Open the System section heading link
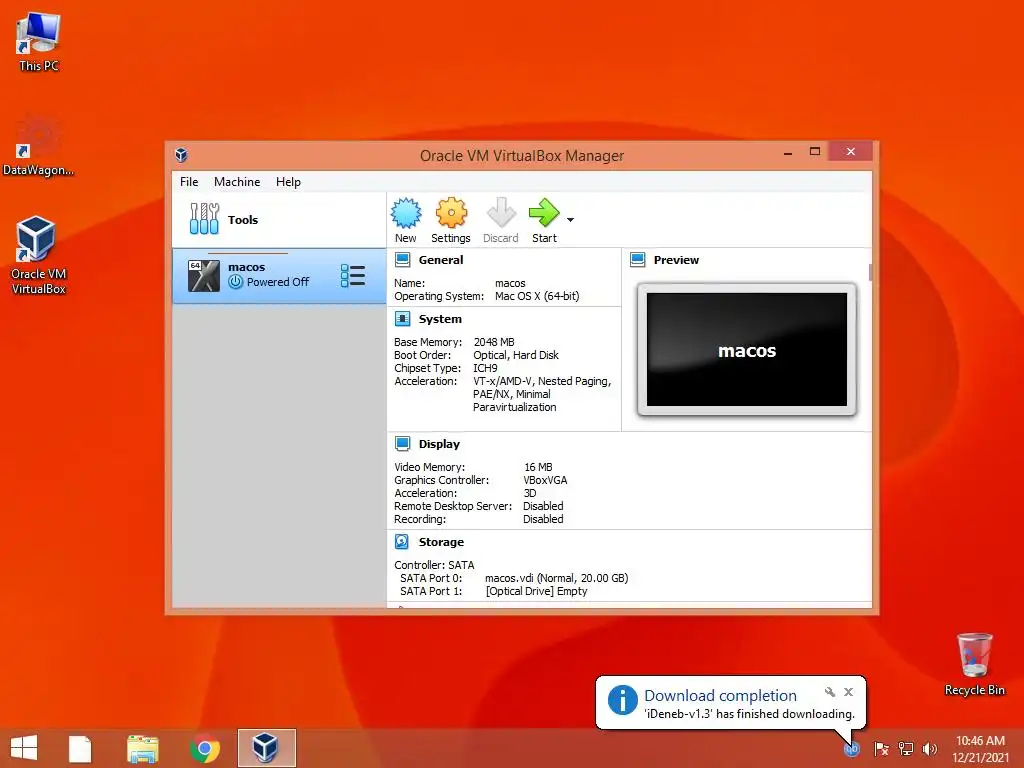1024x768 pixels. (440, 319)
